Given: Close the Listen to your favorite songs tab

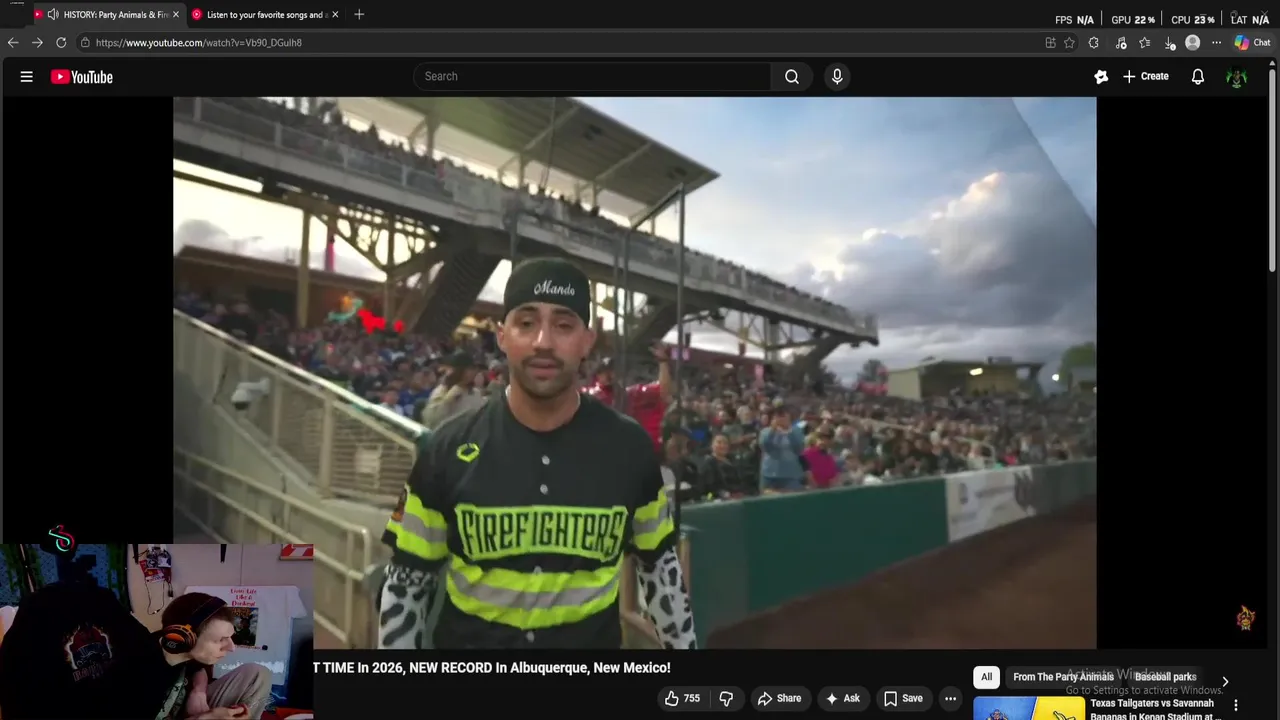Looking at the screenshot, I should (x=335, y=15).
